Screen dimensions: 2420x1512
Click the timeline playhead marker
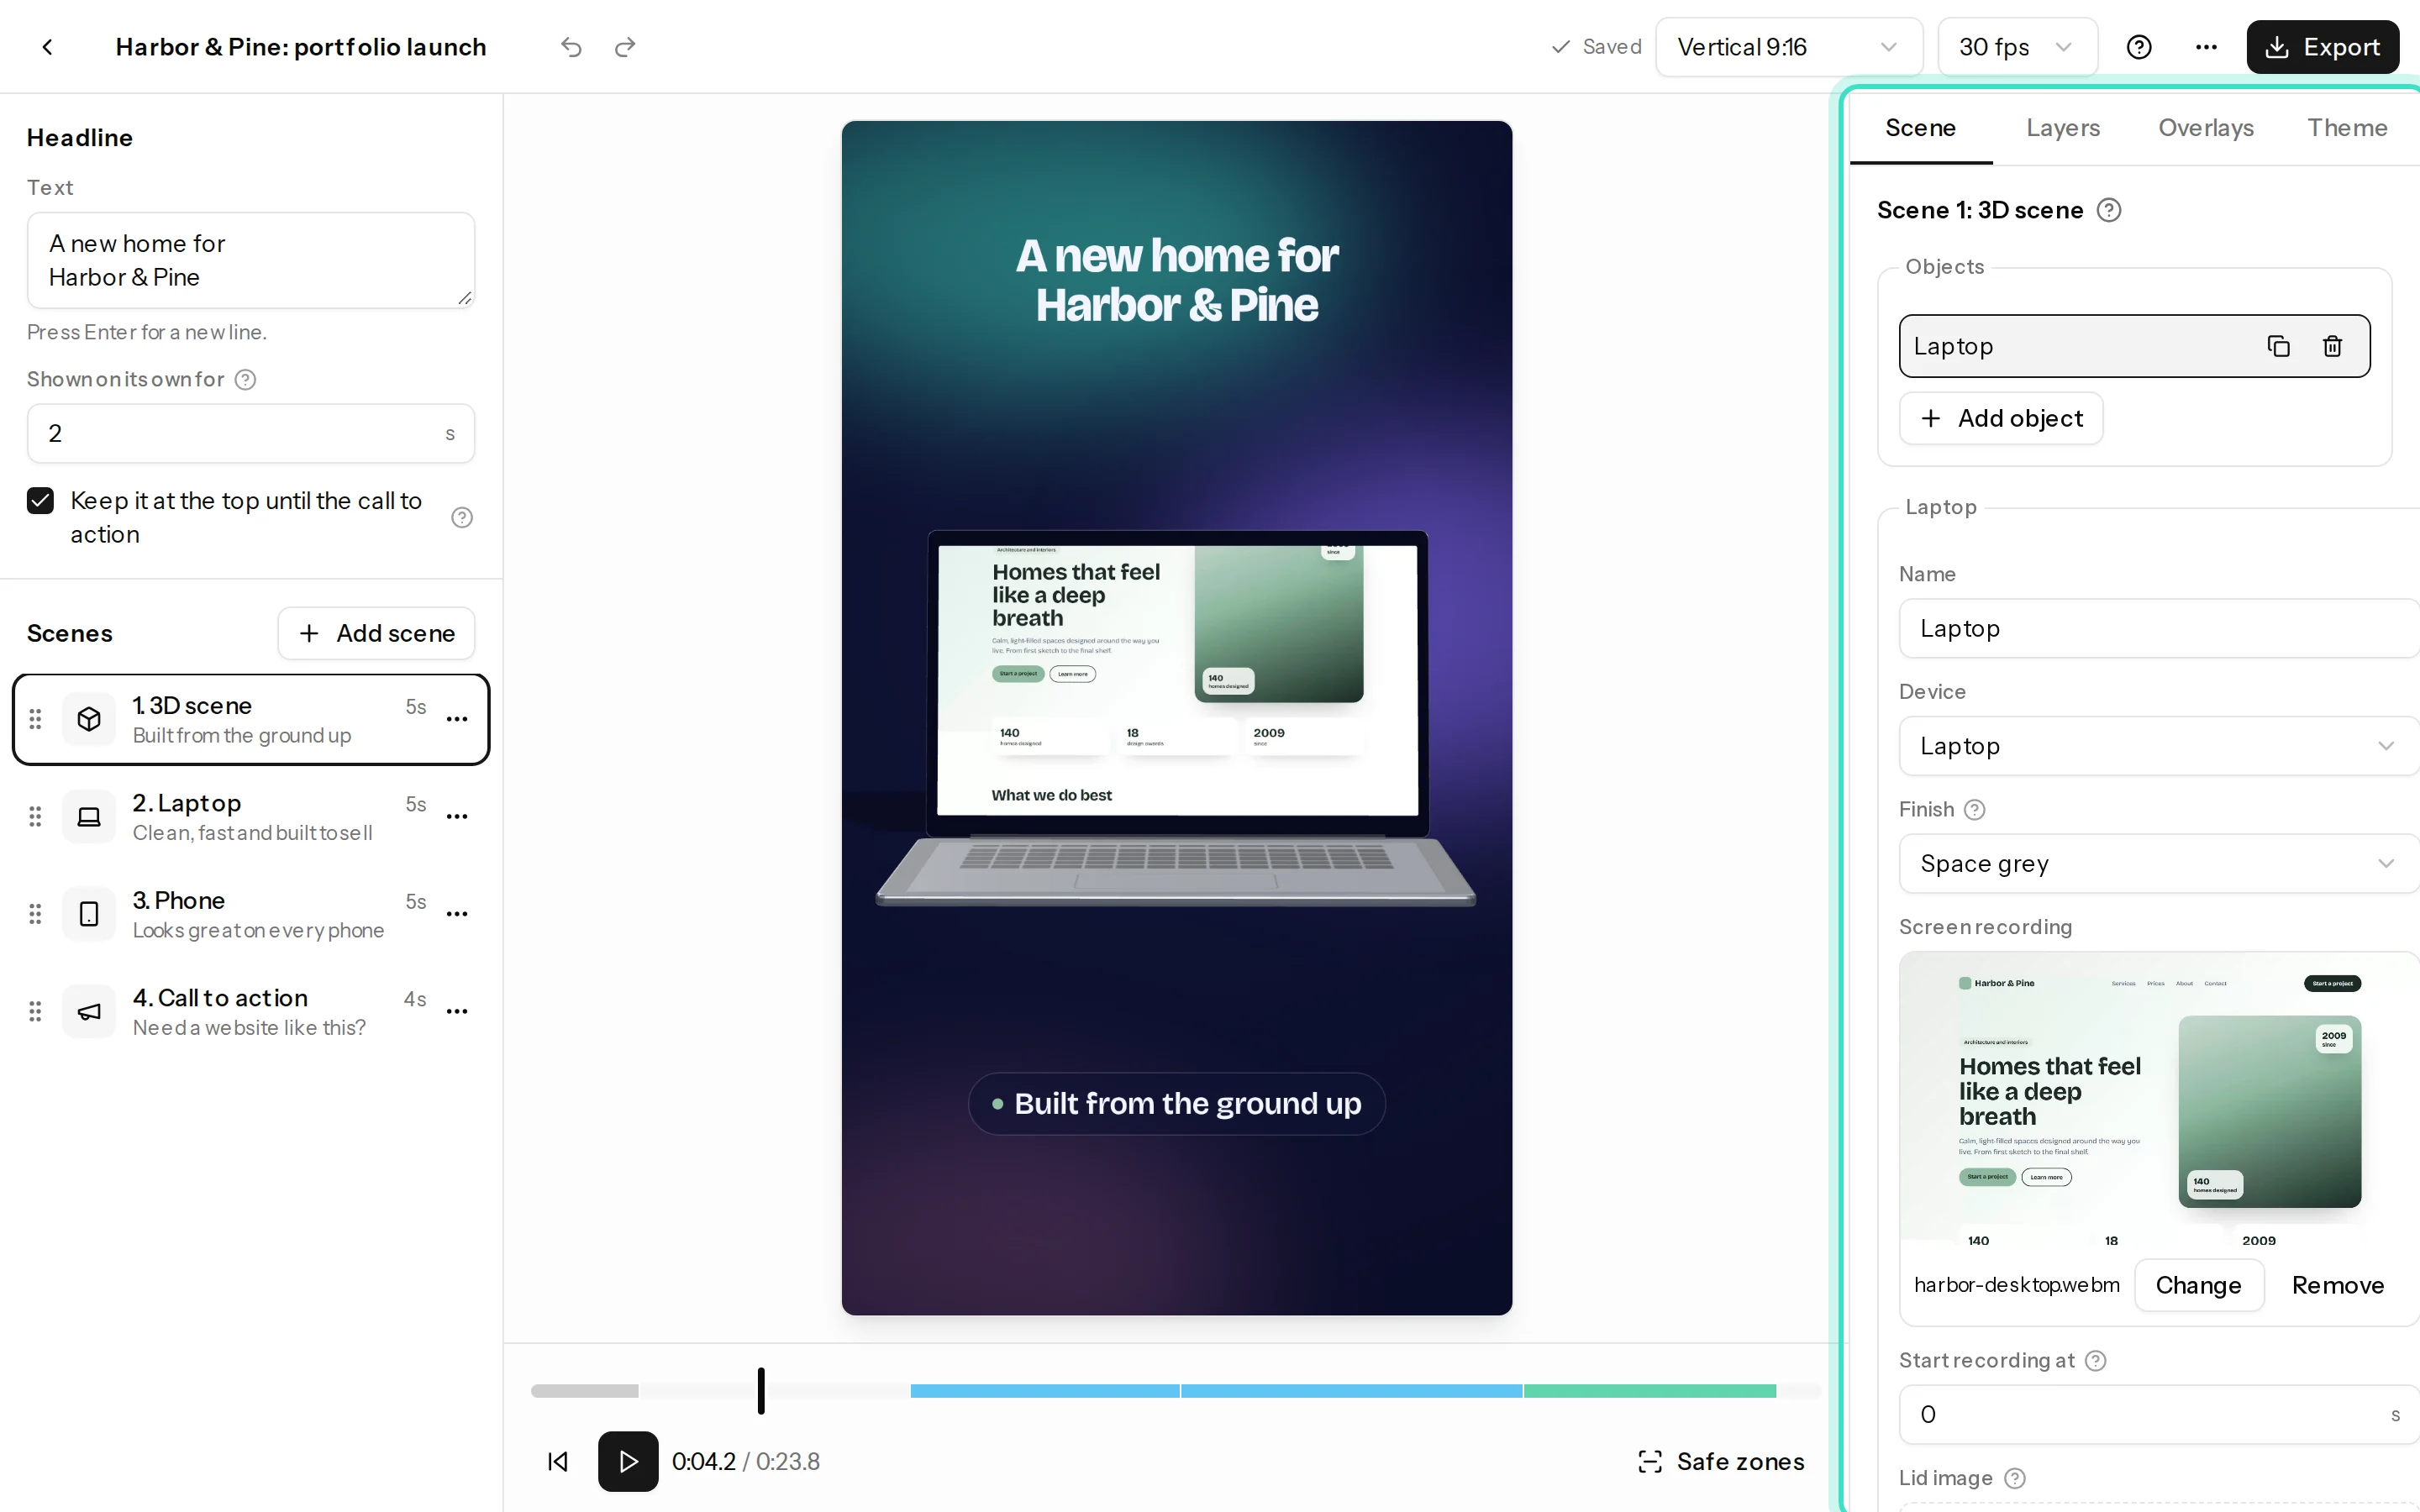point(761,1391)
